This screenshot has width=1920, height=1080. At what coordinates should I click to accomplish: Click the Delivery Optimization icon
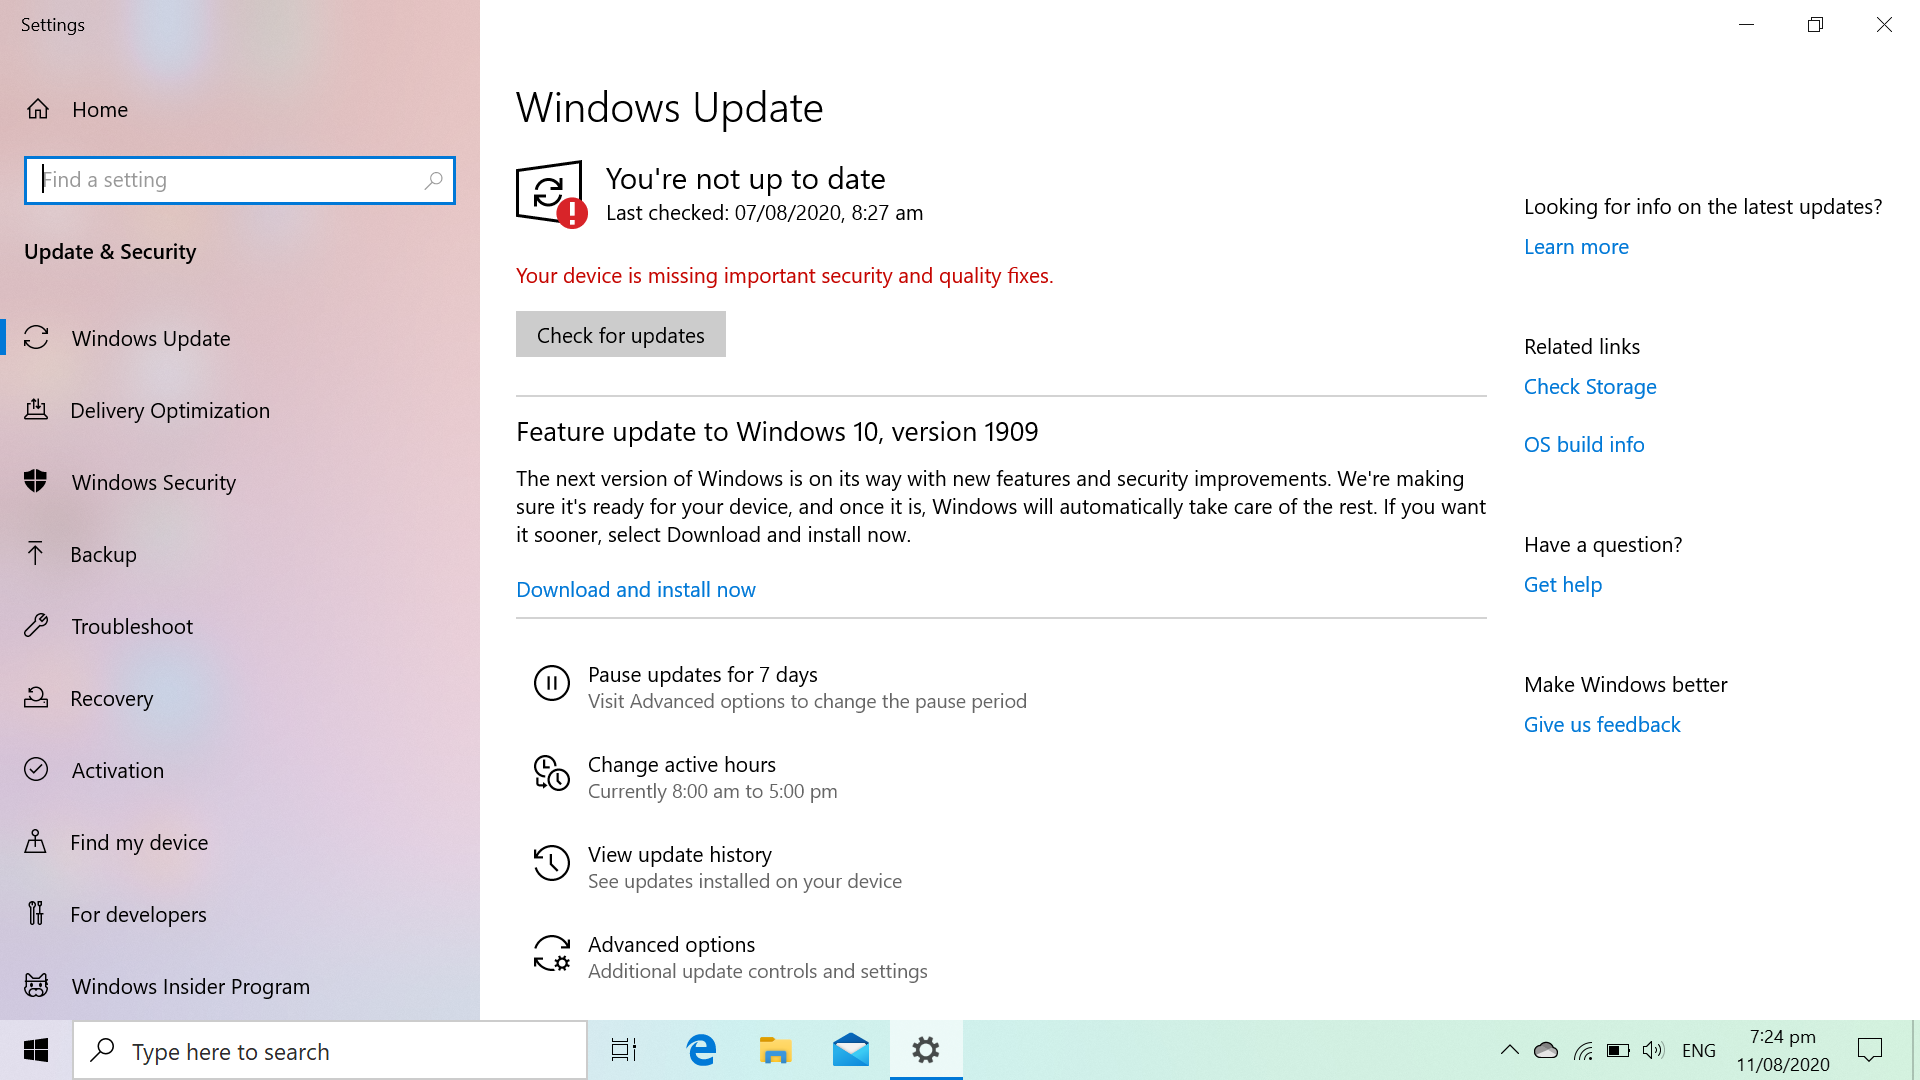coord(36,410)
